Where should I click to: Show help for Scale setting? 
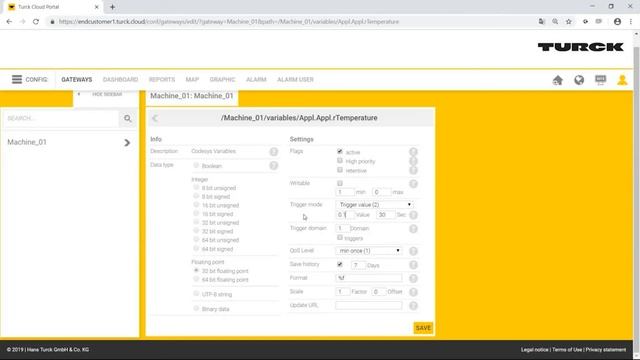coord(413,292)
